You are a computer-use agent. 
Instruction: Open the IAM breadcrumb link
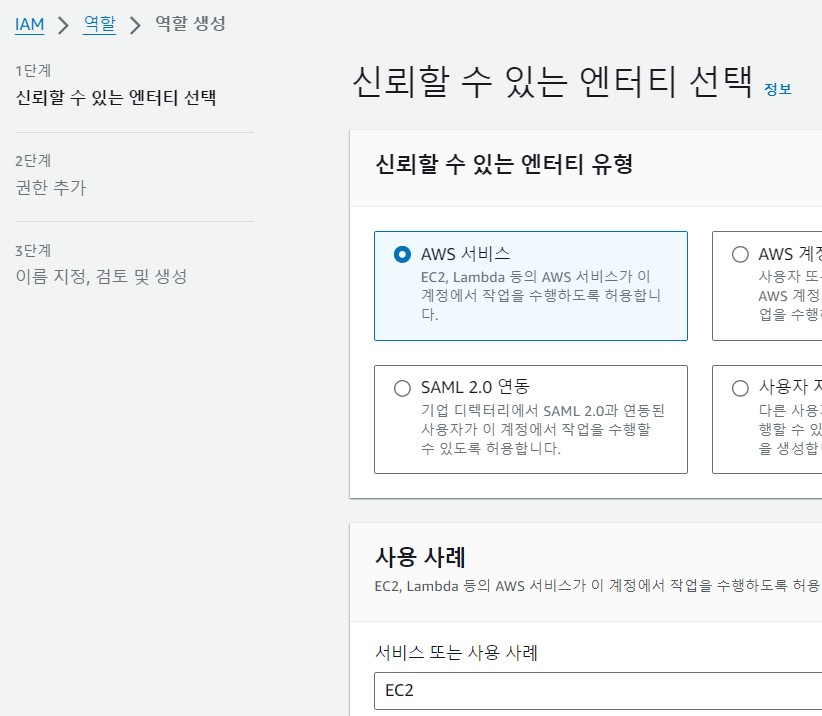29,24
